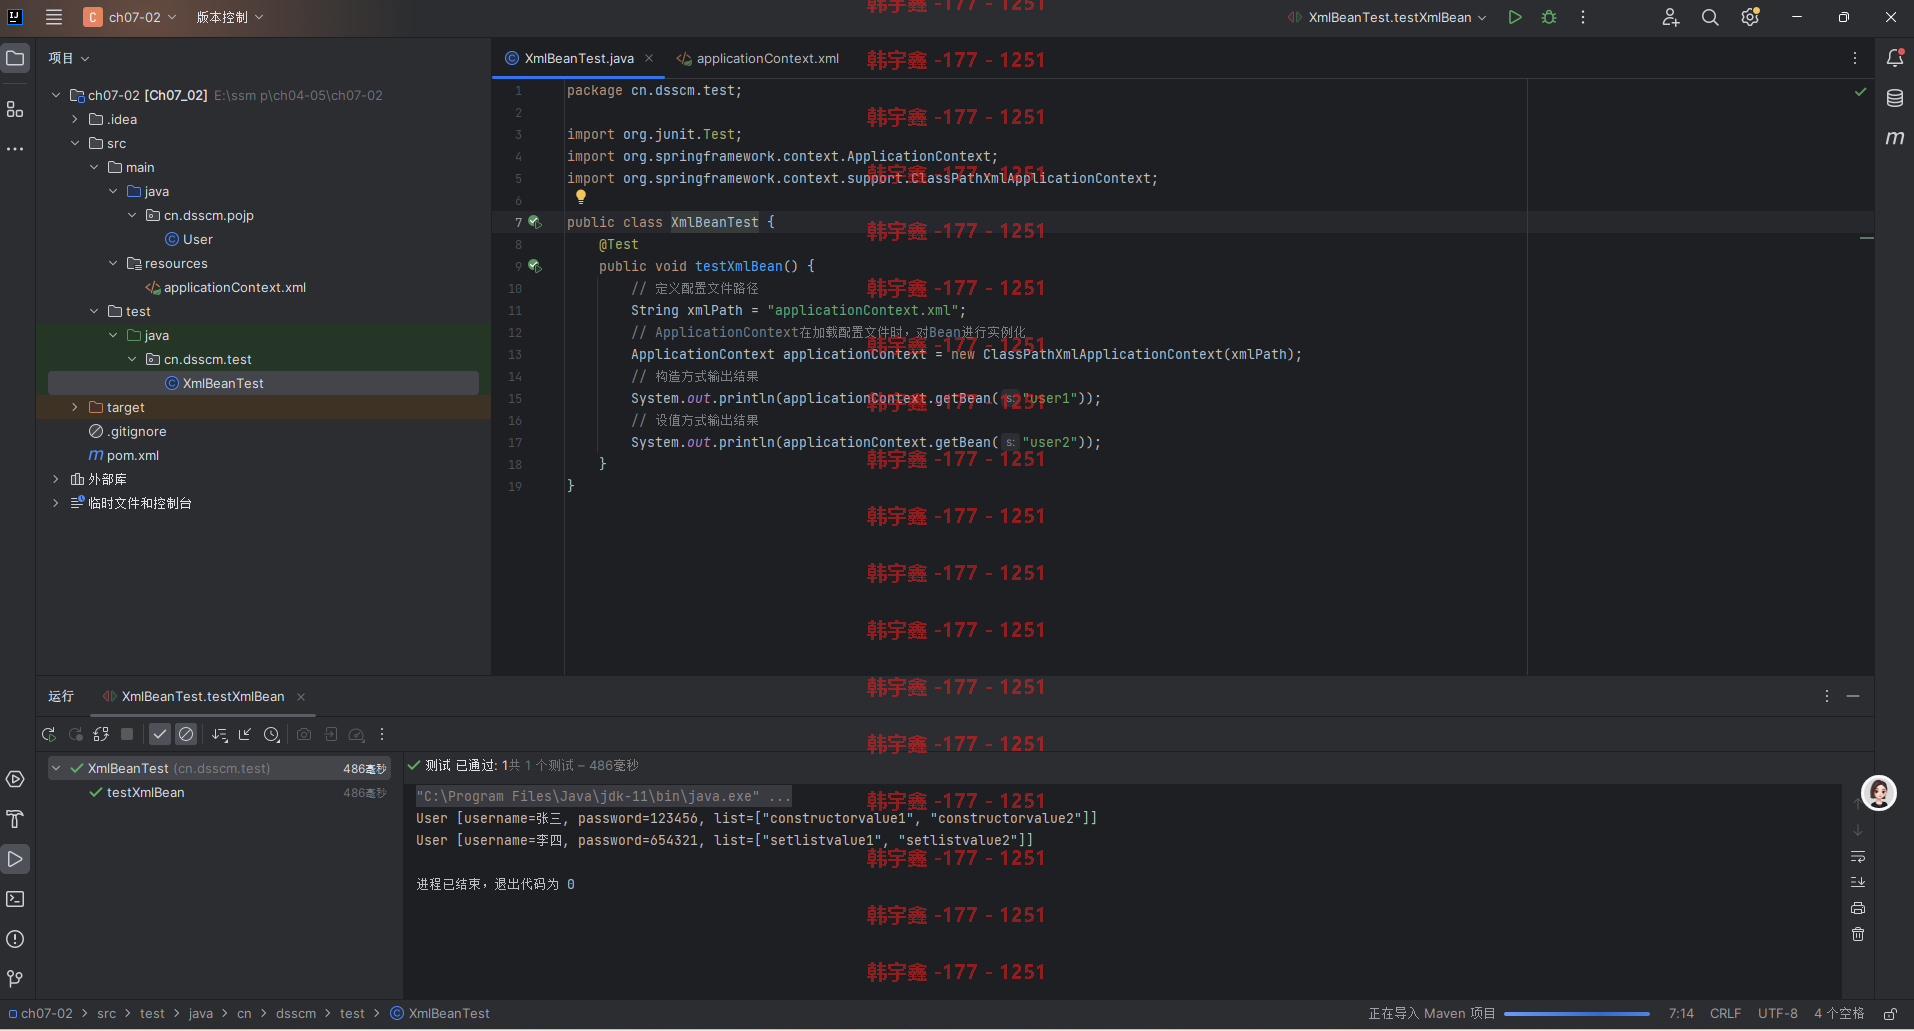Toggle auto-test rerun icon
The image size is (1914, 1031).
[101, 734]
